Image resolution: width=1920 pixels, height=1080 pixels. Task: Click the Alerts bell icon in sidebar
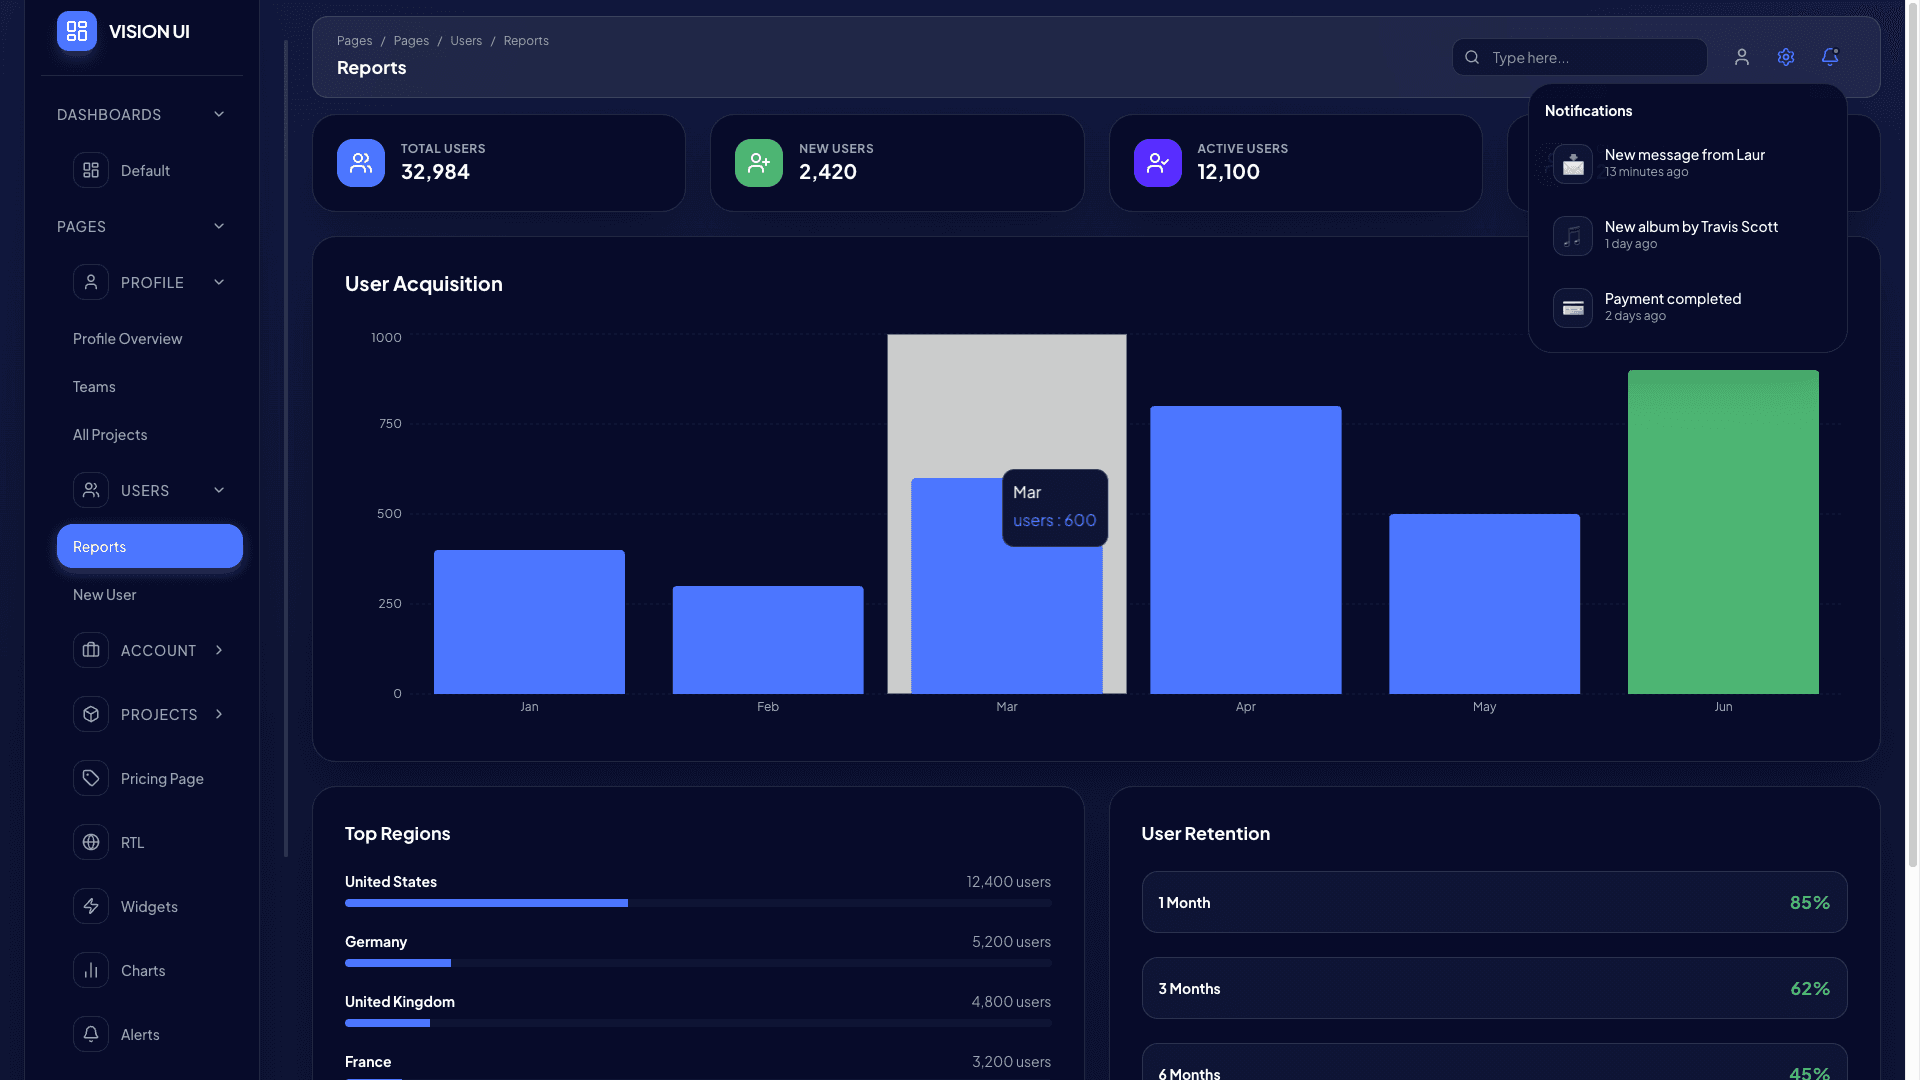point(91,1034)
